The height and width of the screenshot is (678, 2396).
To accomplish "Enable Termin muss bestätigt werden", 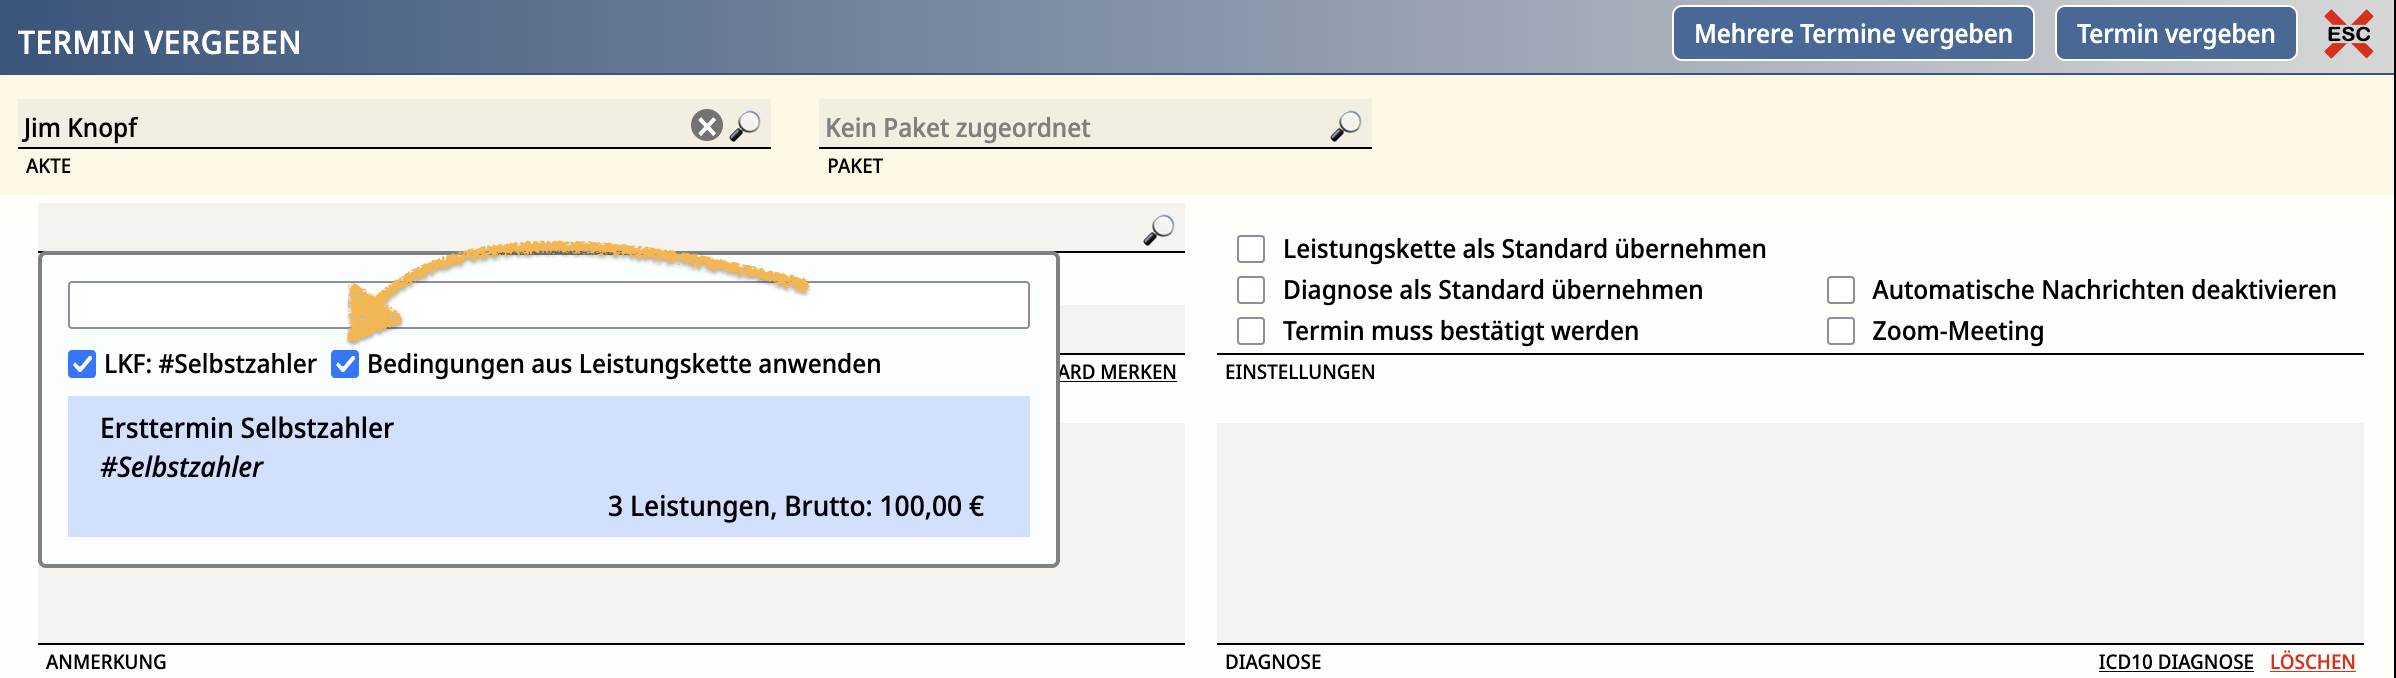I will (x=1251, y=331).
